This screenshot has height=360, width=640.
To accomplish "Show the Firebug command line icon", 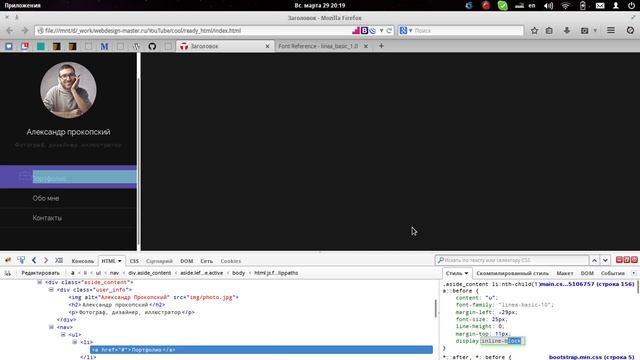I will [59, 260].
